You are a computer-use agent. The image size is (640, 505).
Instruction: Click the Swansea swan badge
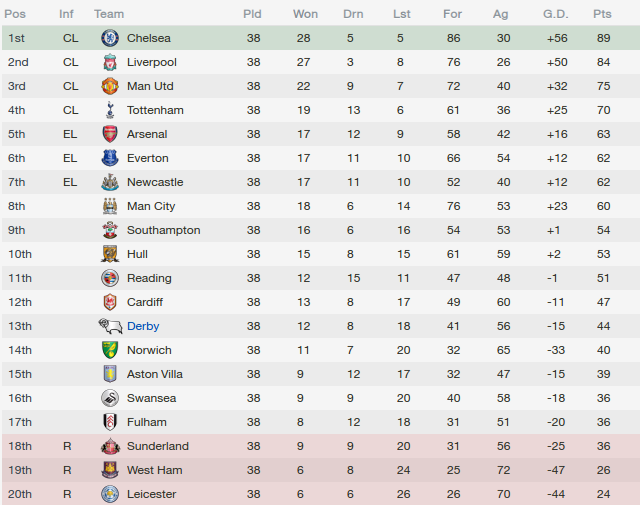(x=110, y=398)
